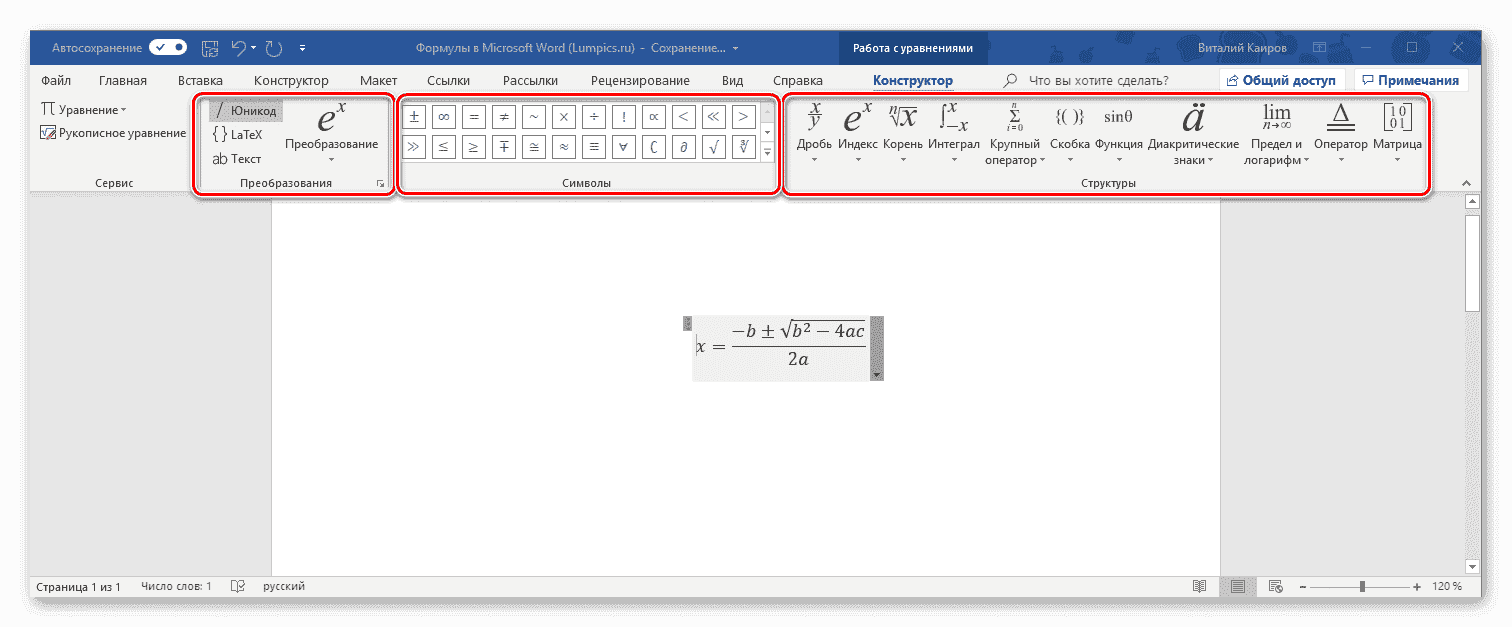Click the Save icon in title bar

coord(210,47)
